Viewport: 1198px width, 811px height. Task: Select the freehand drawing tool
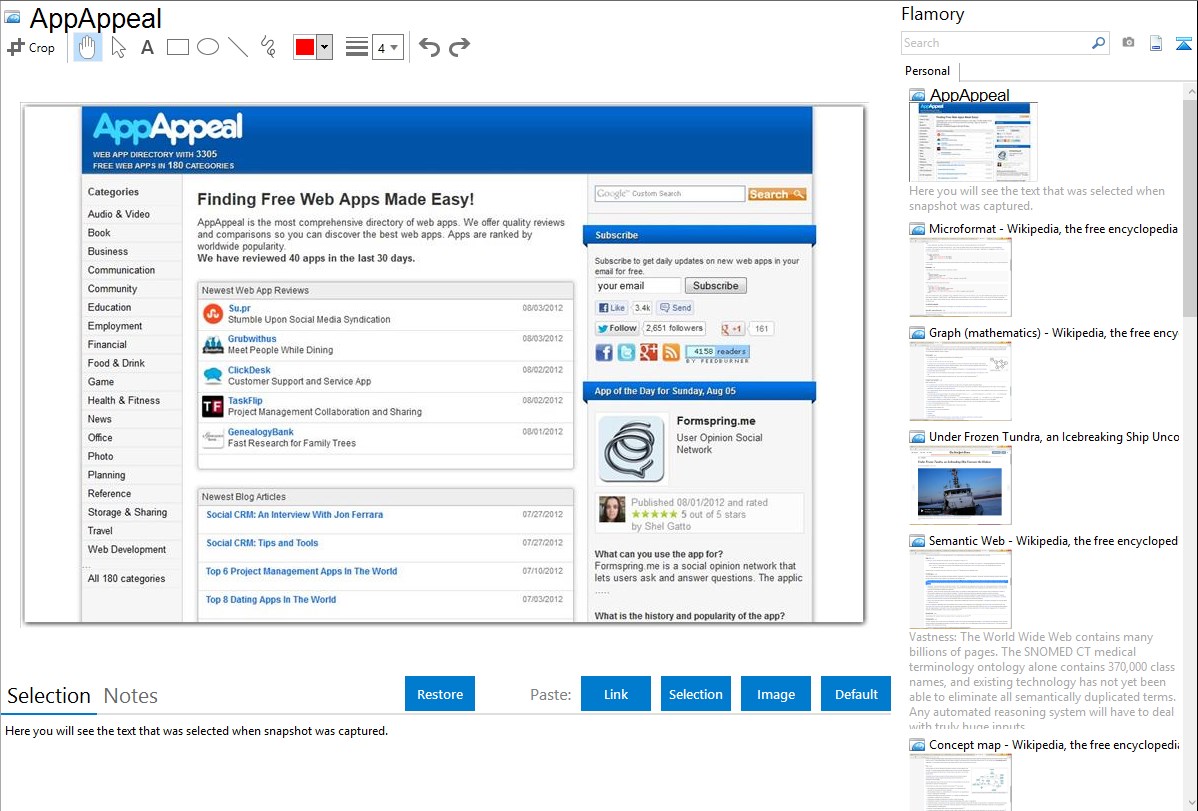pyautogui.click(x=268, y=47)
